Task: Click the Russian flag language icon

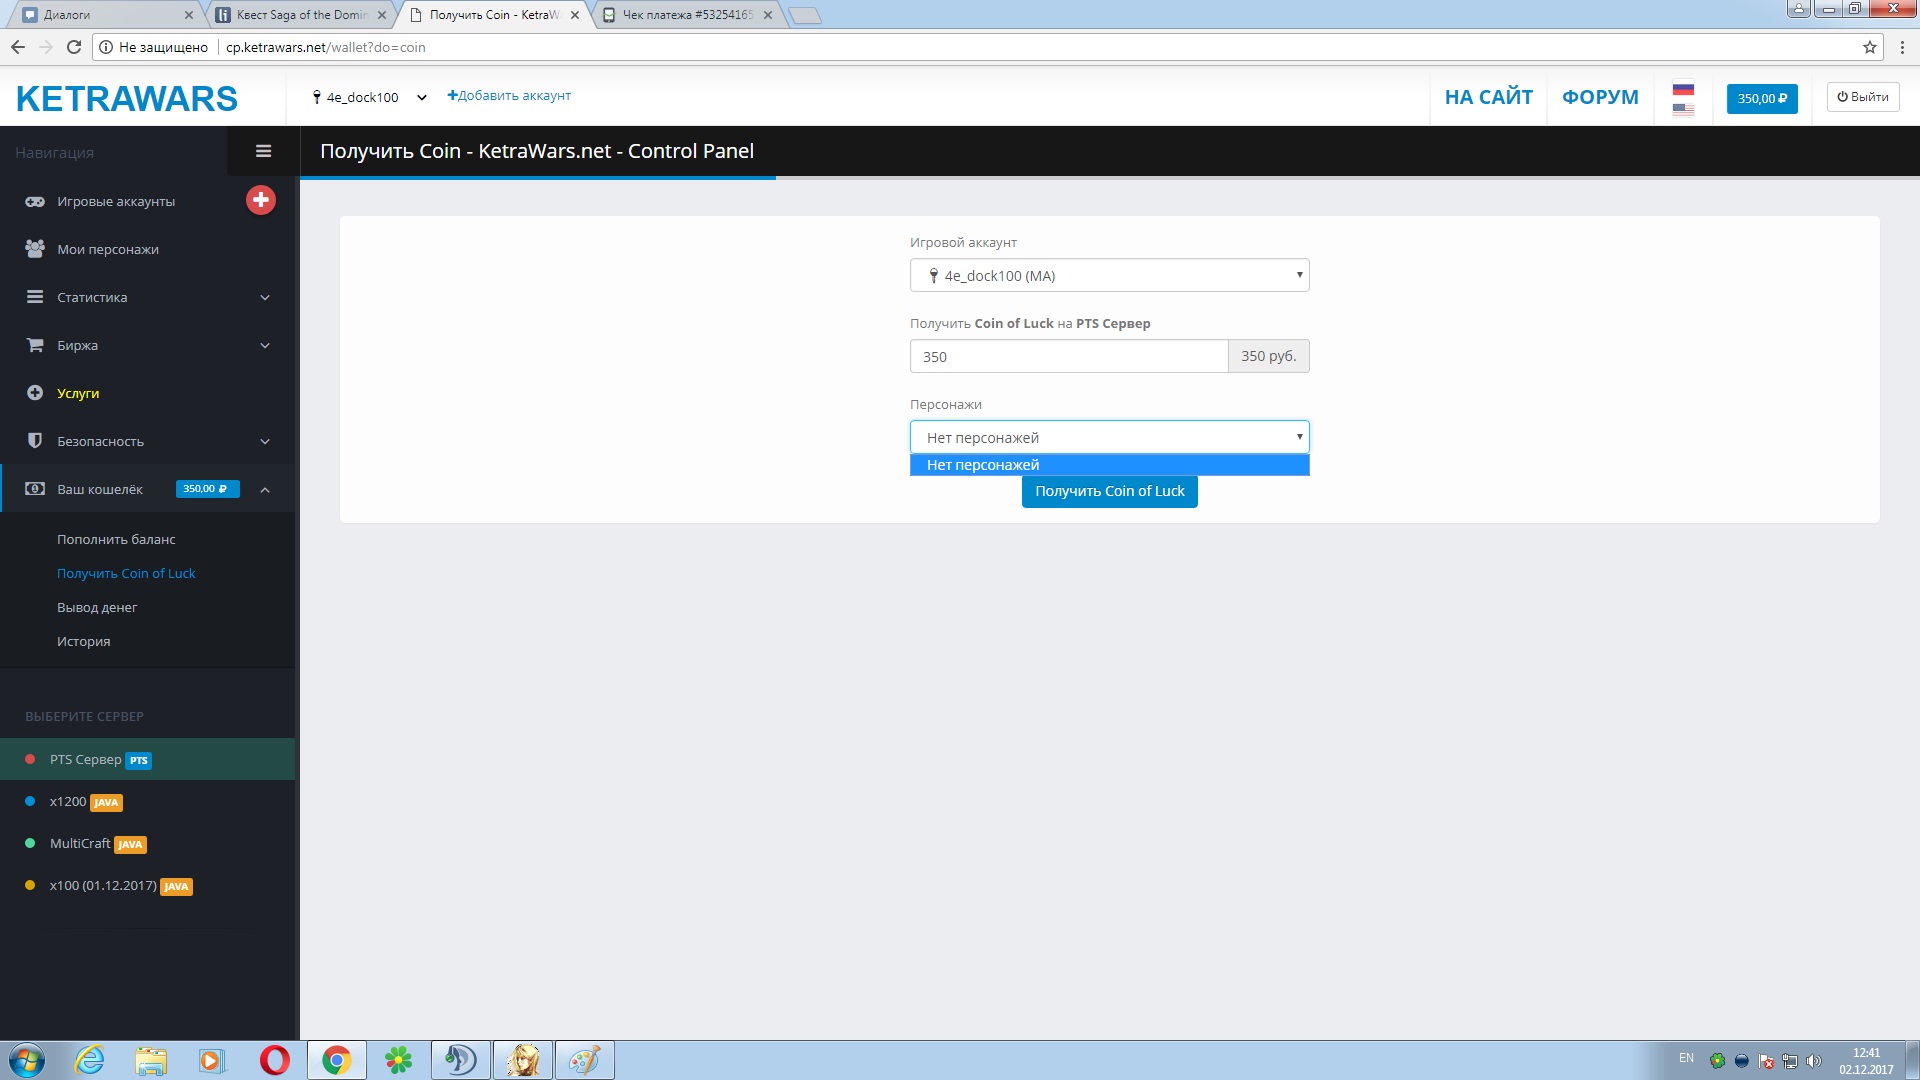Action: point(1683,89)
